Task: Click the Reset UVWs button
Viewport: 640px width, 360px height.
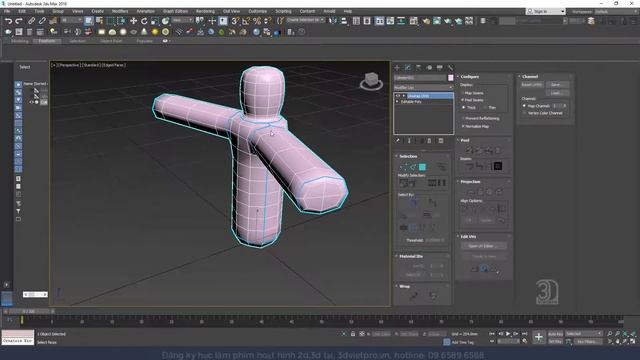Action: coord(532,84)
